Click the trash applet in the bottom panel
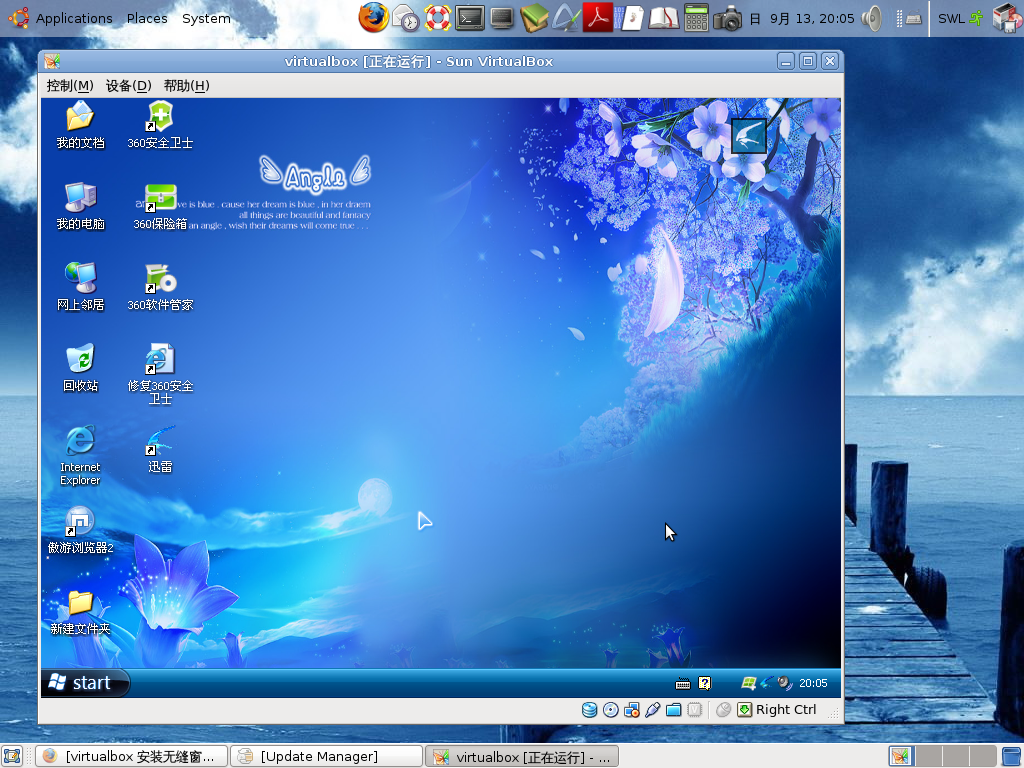This screenshot has width=1024, height=768. click(1012, 756)
